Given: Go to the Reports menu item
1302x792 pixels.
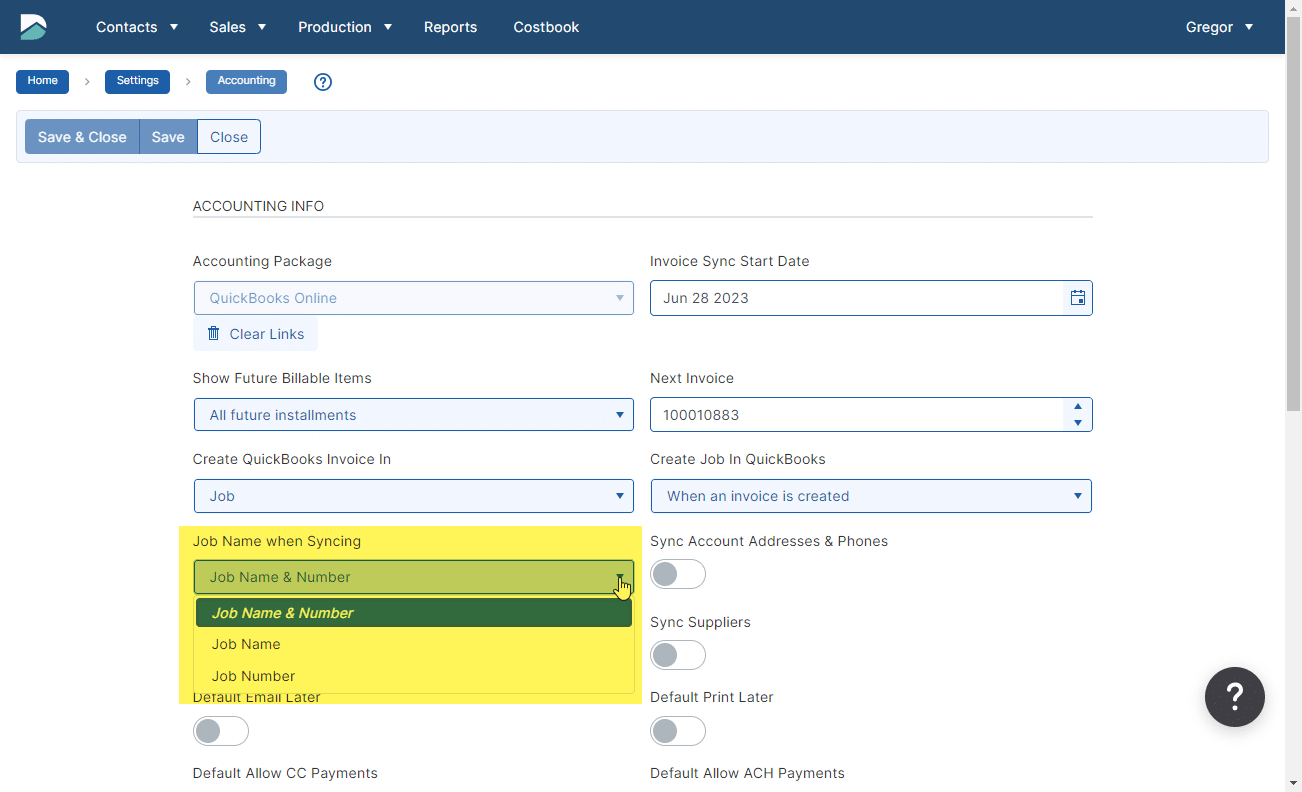Looking at the screenshot, I should (450, 27).
